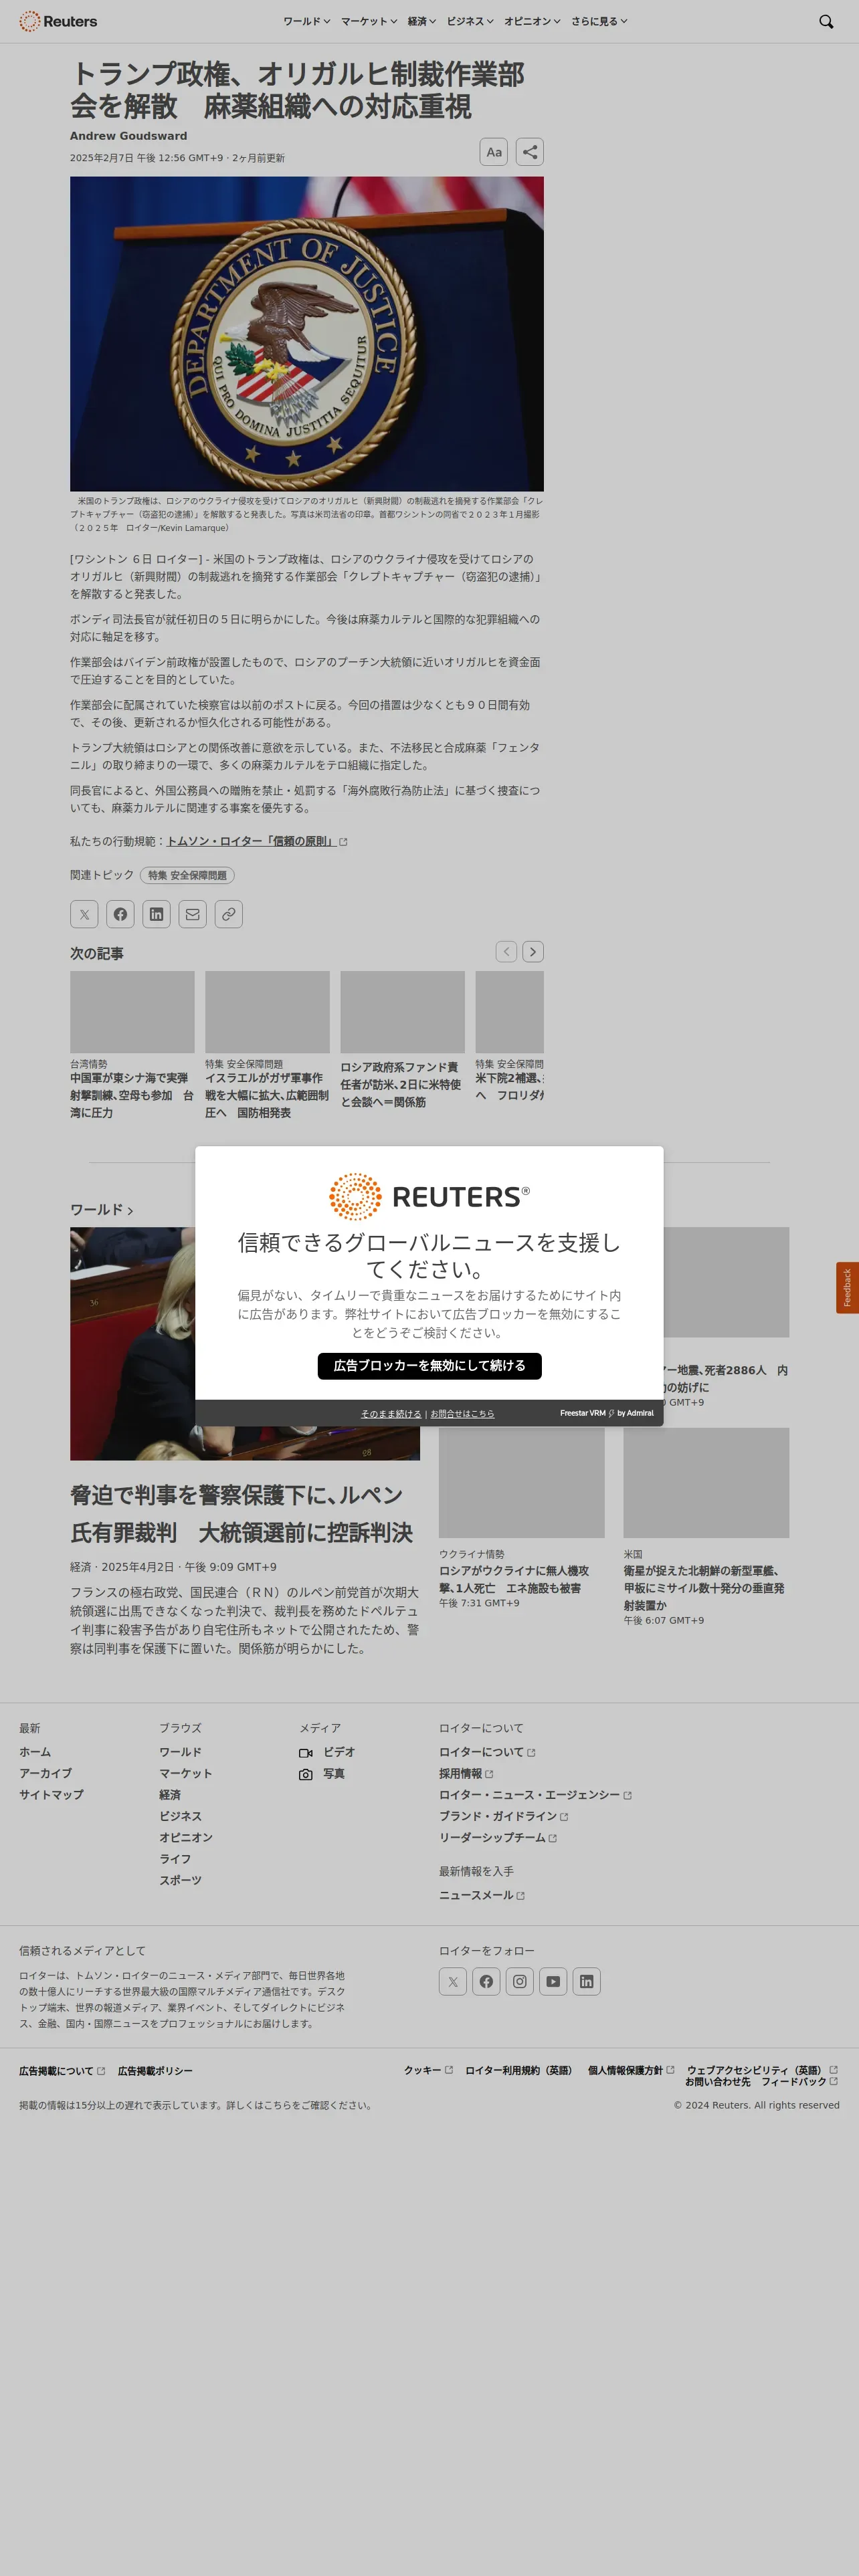Viewport: 859px width, 2576px height.
Task: Open 衛星が捉えた北朝鮮の新型軍艦 story
Action: point(704,1587)
